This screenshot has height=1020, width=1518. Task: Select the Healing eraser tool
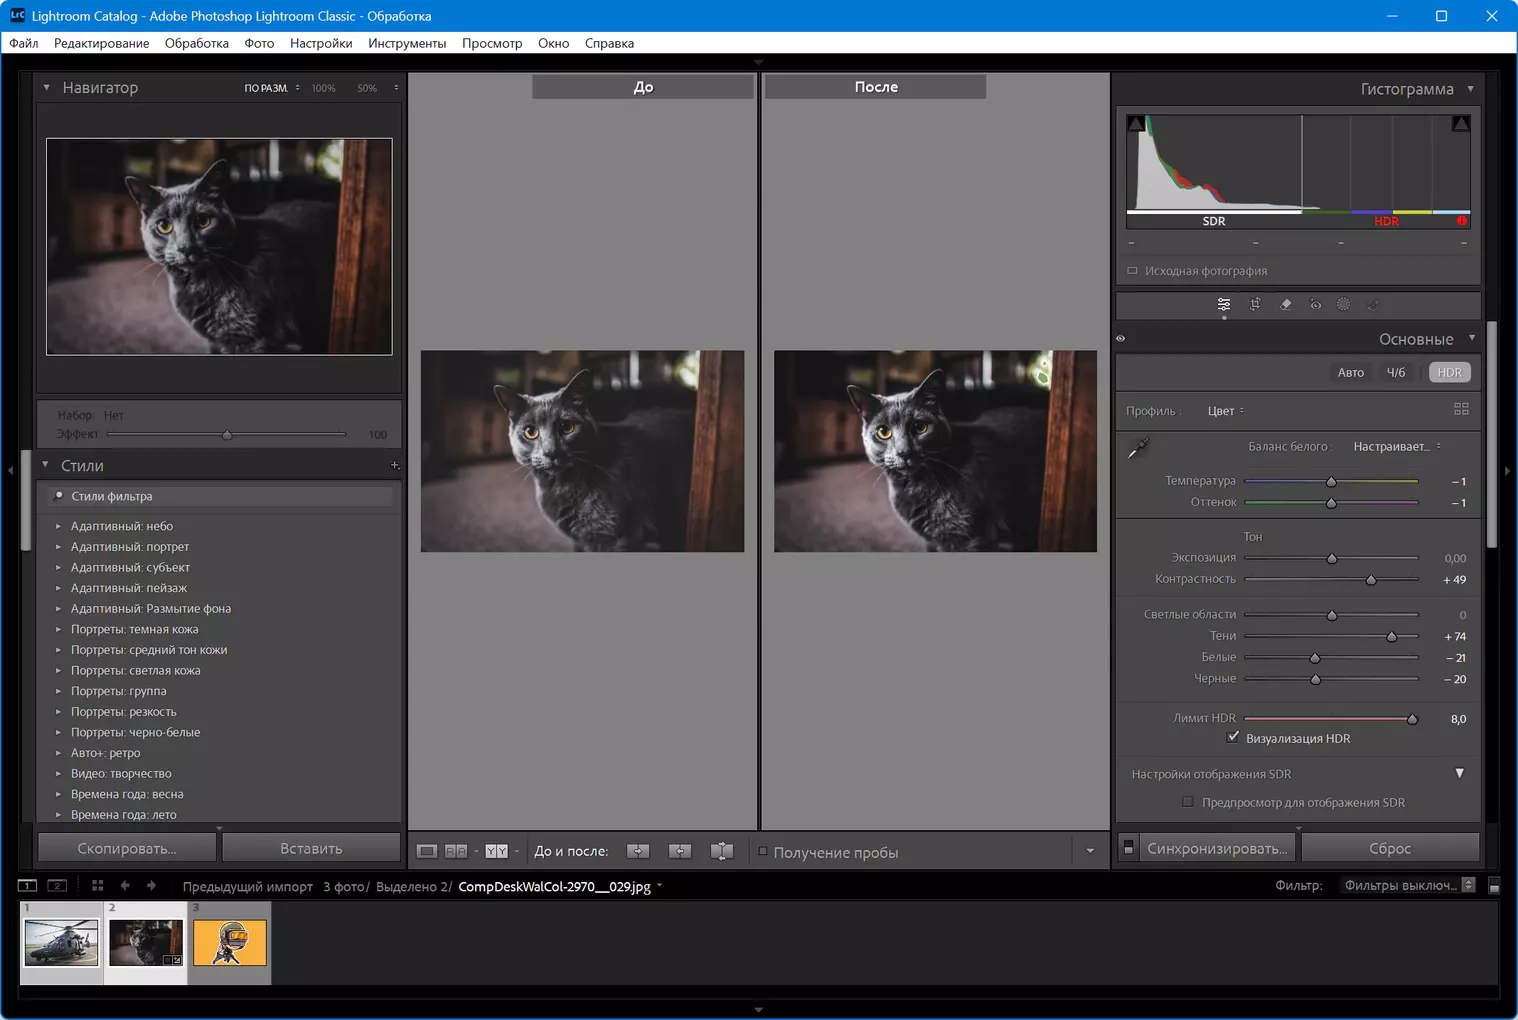1285,304
